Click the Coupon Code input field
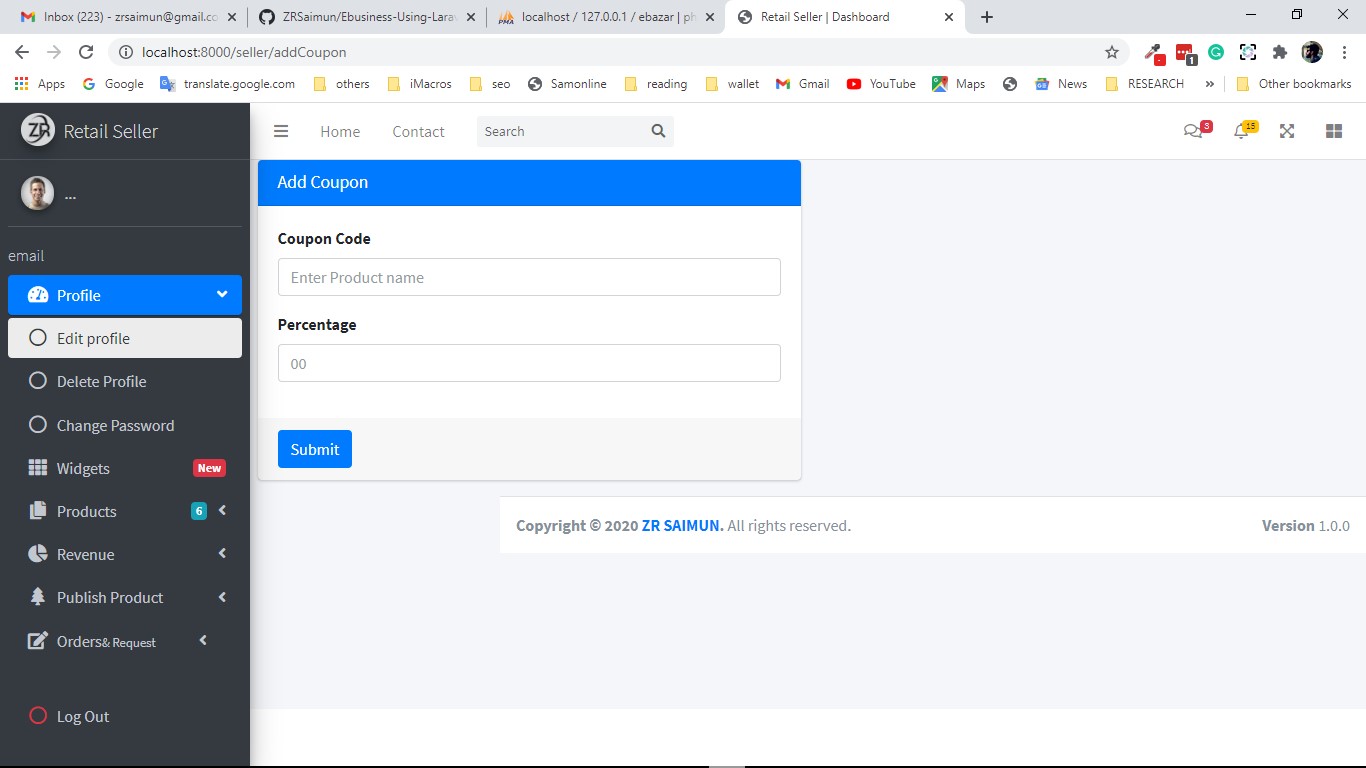The width and height of the screenshot is (1366, 768). click(x=529, y=277)
